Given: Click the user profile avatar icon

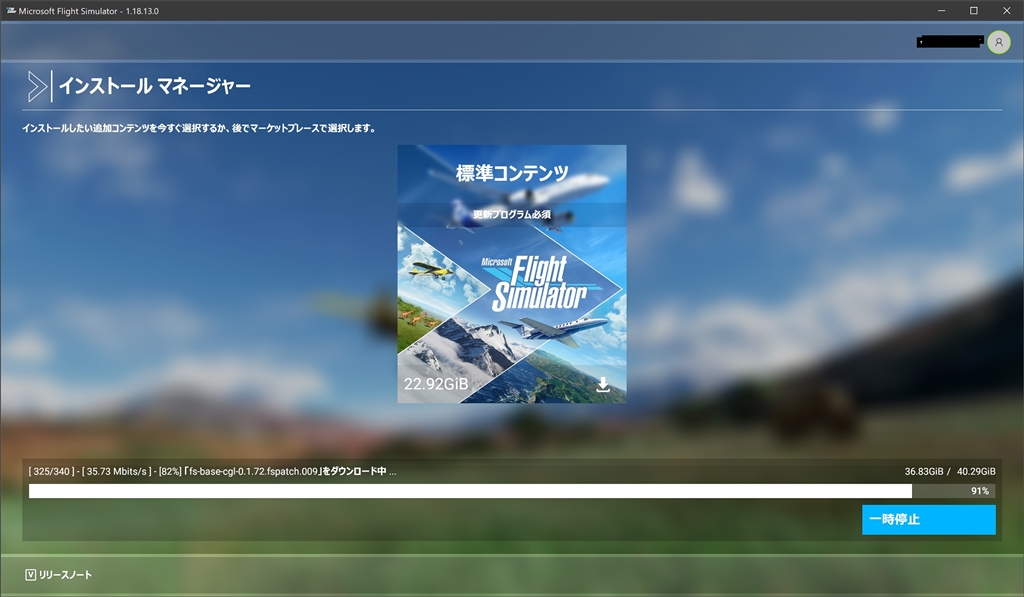Looking at the screenshot, I should click(x=999, y=42).
